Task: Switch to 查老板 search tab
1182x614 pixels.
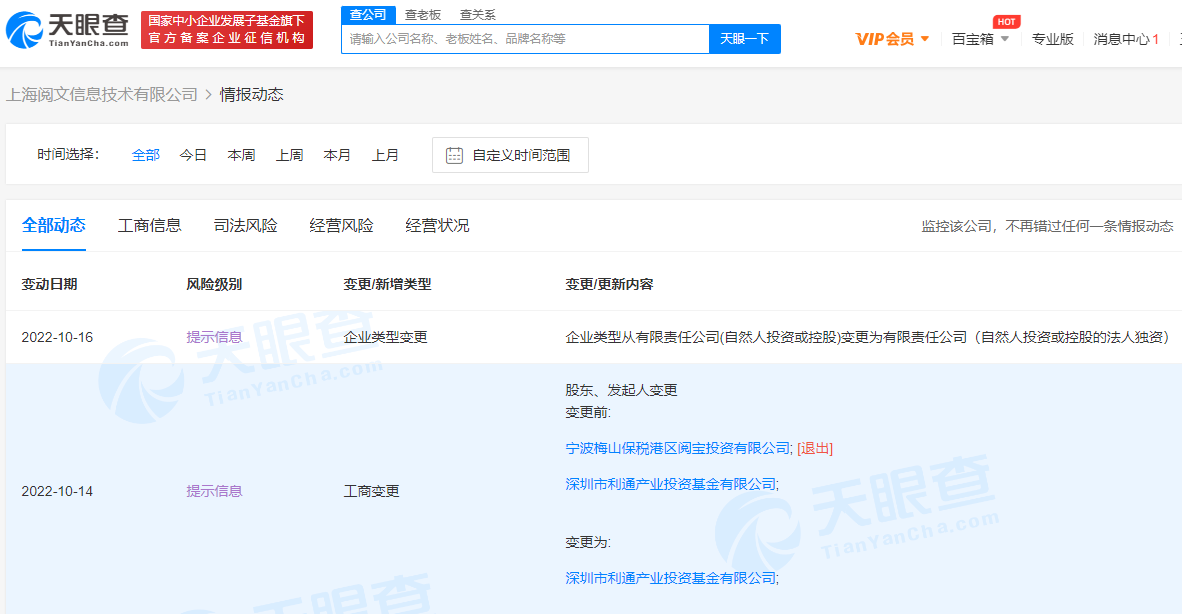Action: [x=422, y=15]
